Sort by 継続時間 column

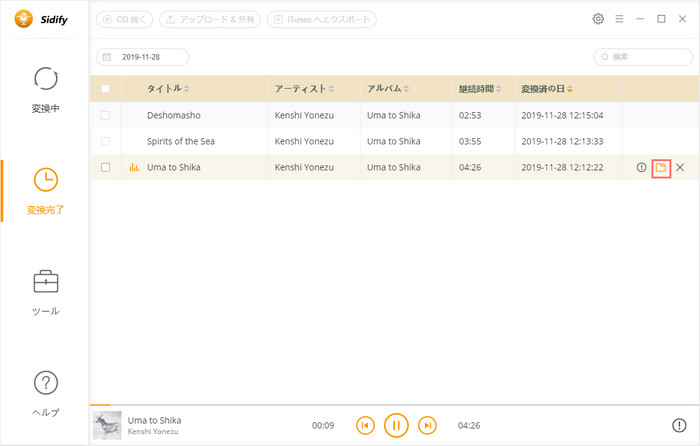point(480,89)
